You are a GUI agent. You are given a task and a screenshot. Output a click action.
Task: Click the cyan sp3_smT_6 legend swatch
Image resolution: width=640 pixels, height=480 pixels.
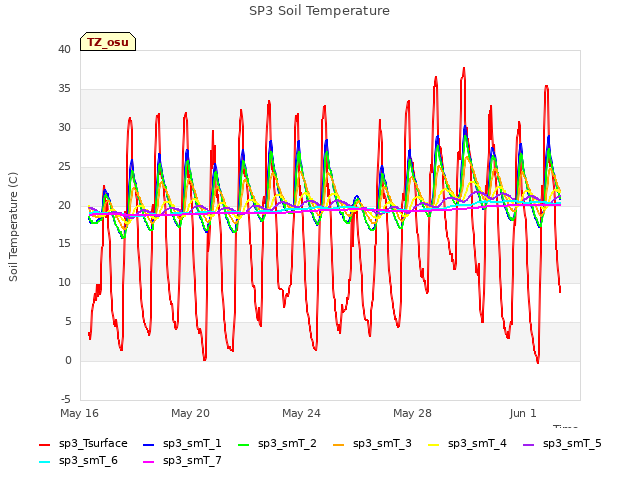[x=44, y=462]
